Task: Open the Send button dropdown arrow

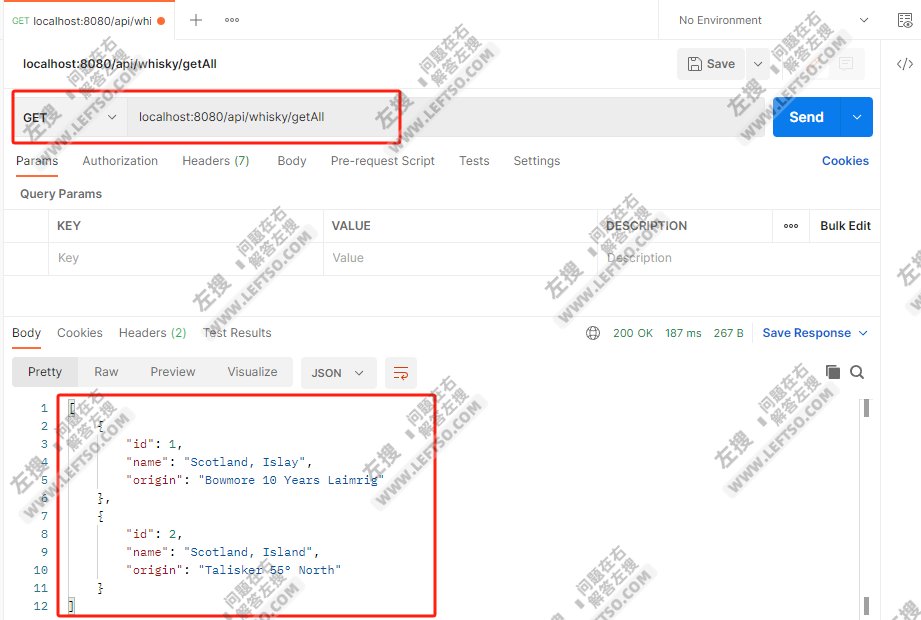Action: [x=857, y=117]
